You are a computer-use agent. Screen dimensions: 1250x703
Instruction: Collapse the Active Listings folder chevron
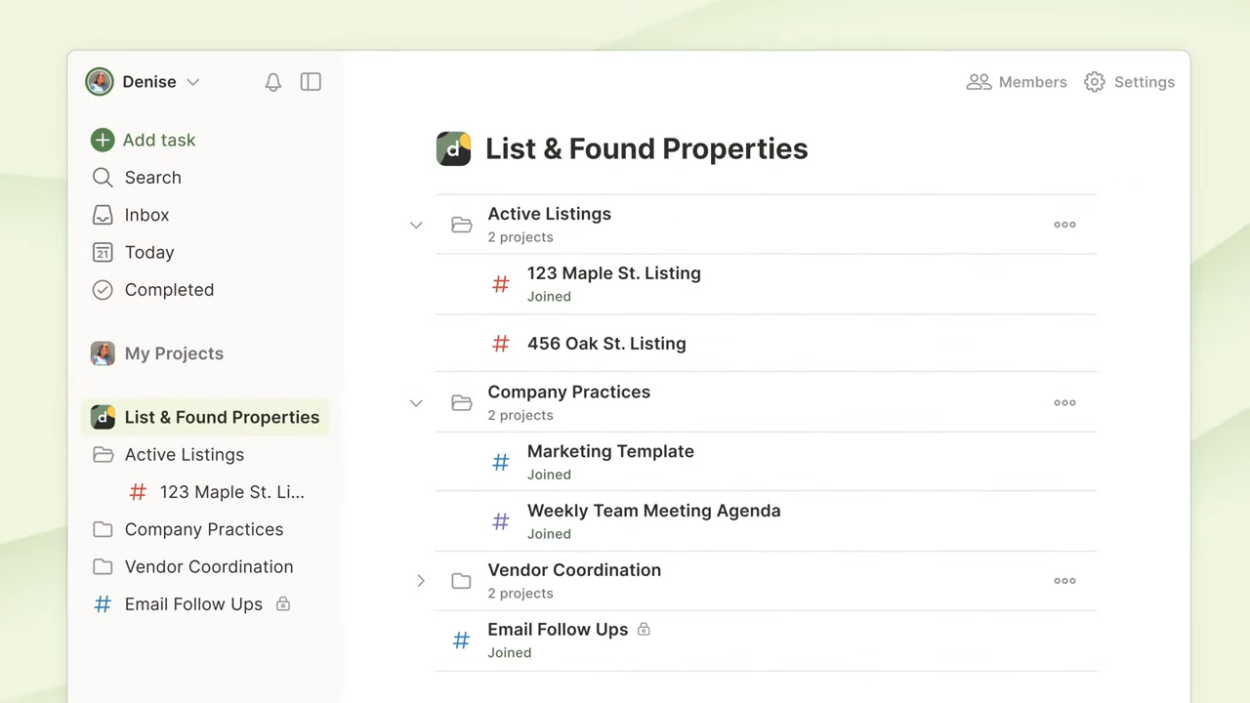coord(416,225)
